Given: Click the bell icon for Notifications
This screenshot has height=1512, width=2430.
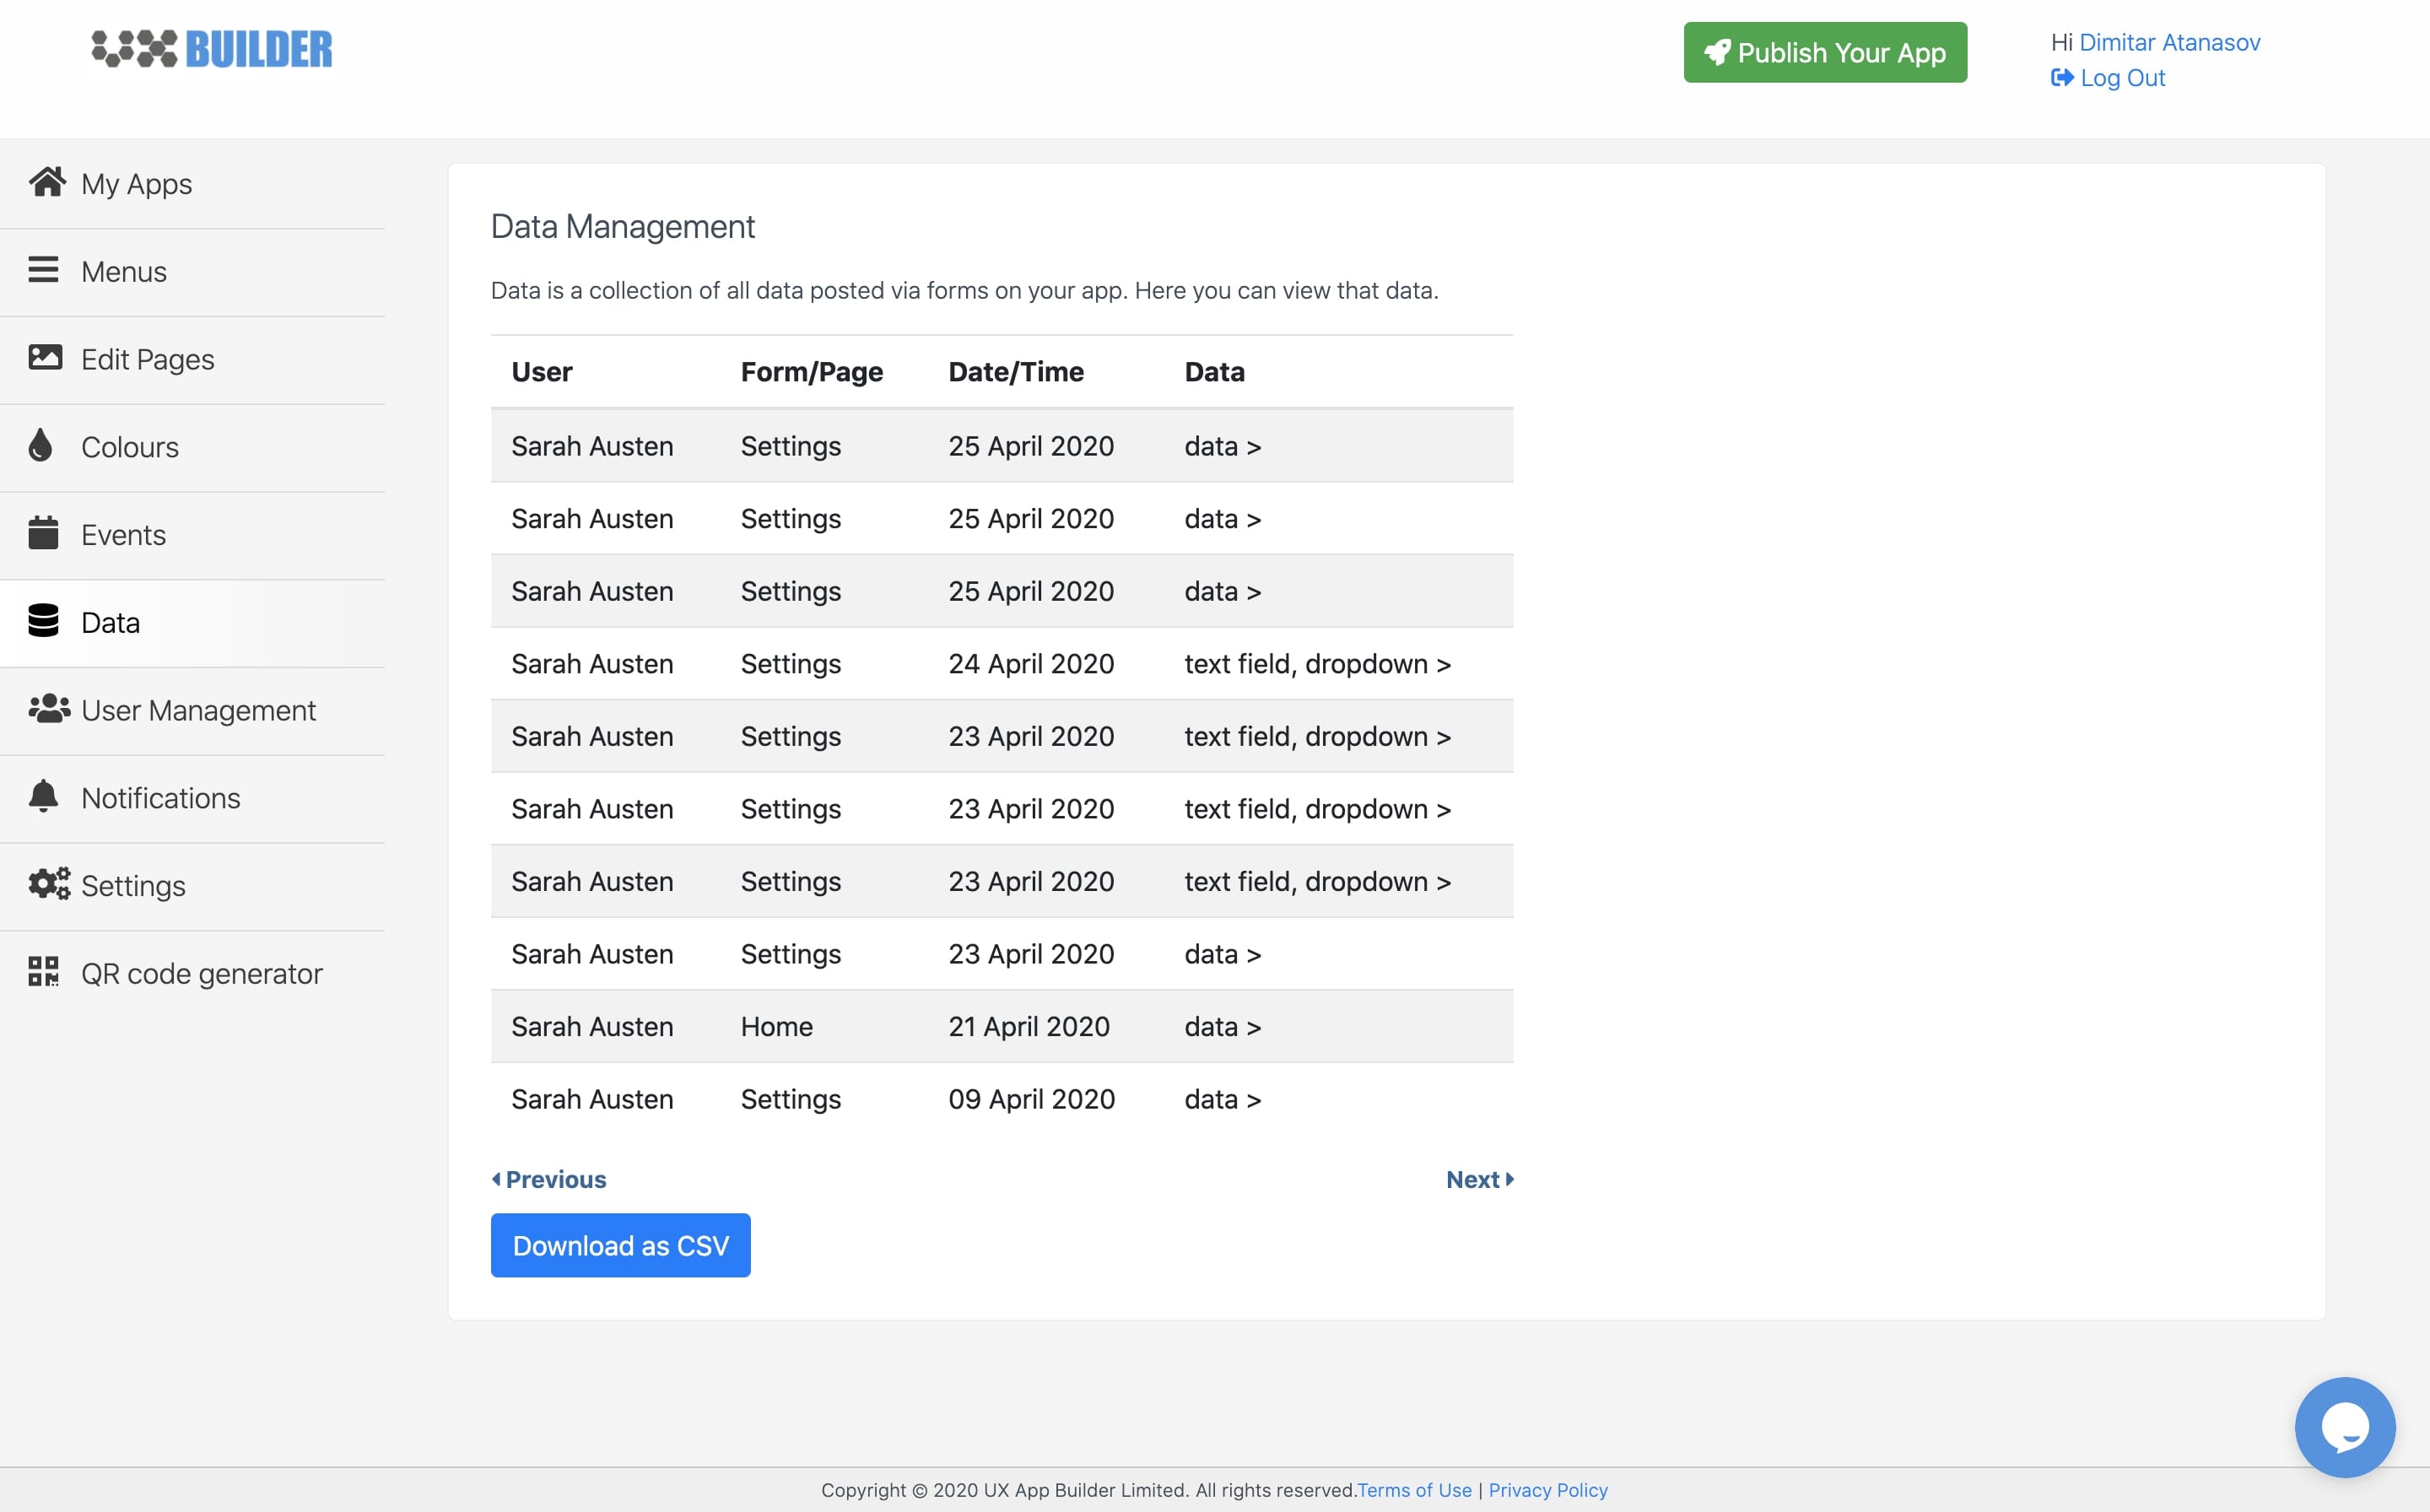Looking at the screenshot, I should [x=43, y=796].
